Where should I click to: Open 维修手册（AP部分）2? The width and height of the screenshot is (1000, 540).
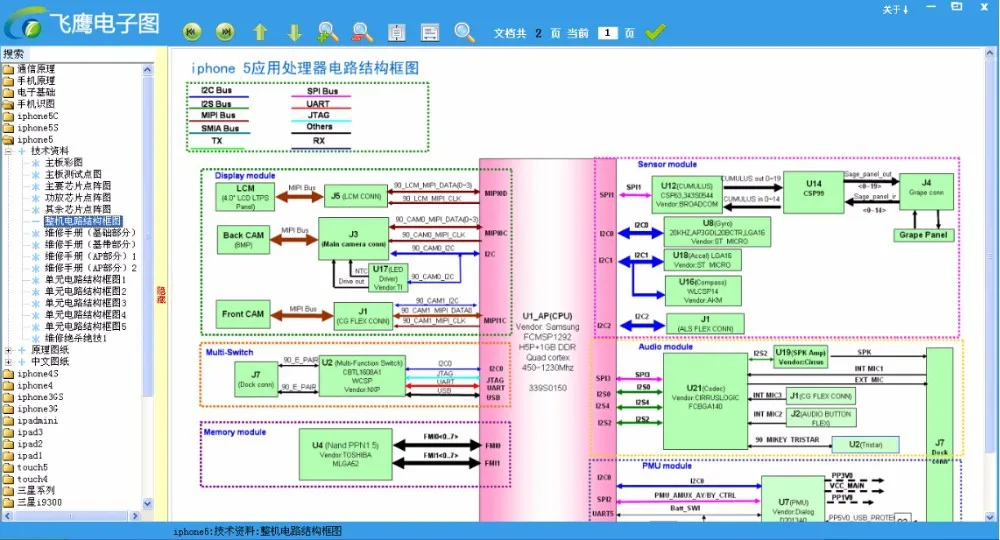(x=91, y=268)
